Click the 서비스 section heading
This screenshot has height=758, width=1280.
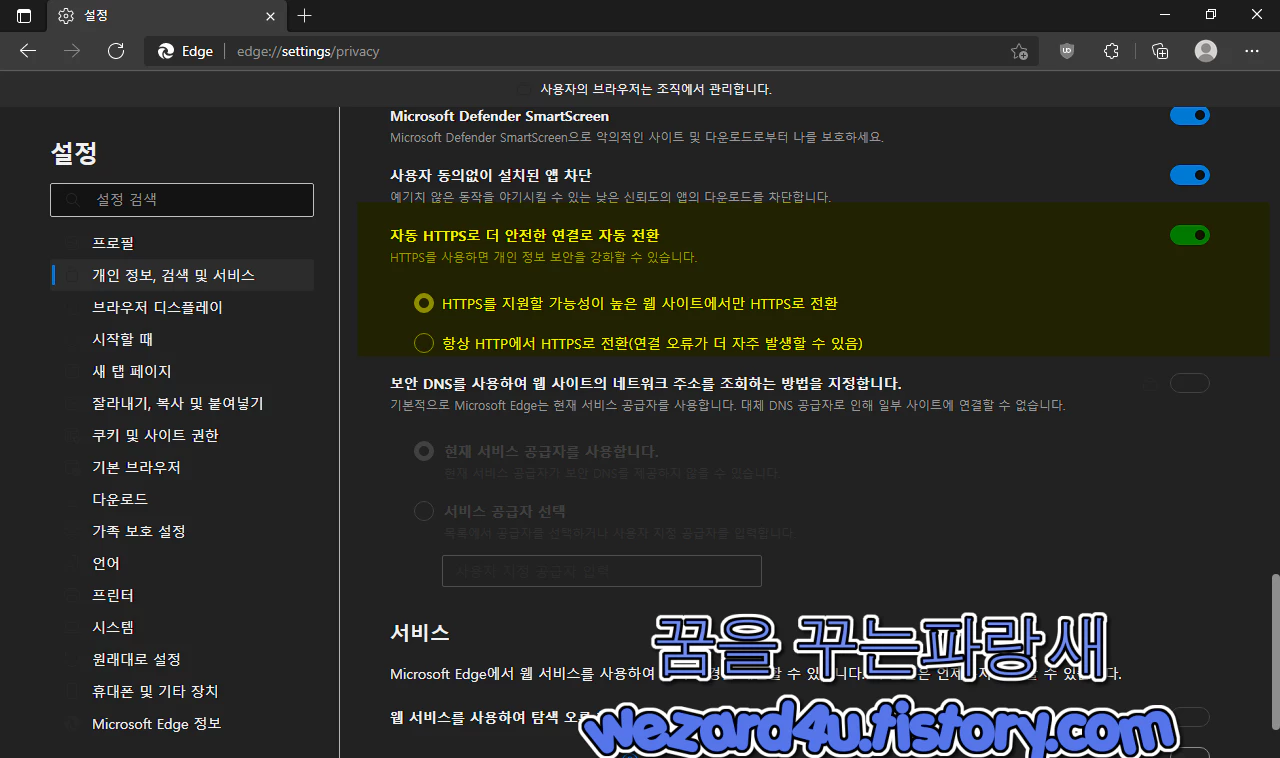(x=420, y=632)
